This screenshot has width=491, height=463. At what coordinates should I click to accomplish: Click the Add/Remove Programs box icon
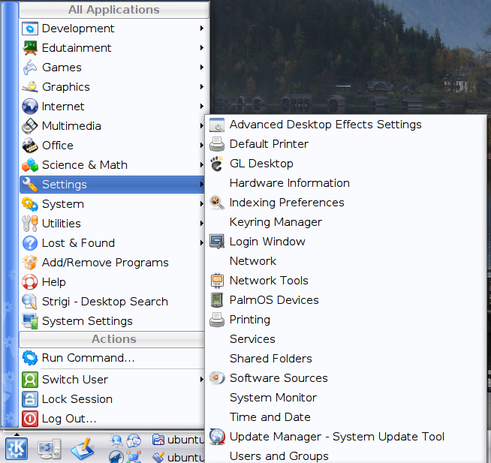tap(30, 262)
